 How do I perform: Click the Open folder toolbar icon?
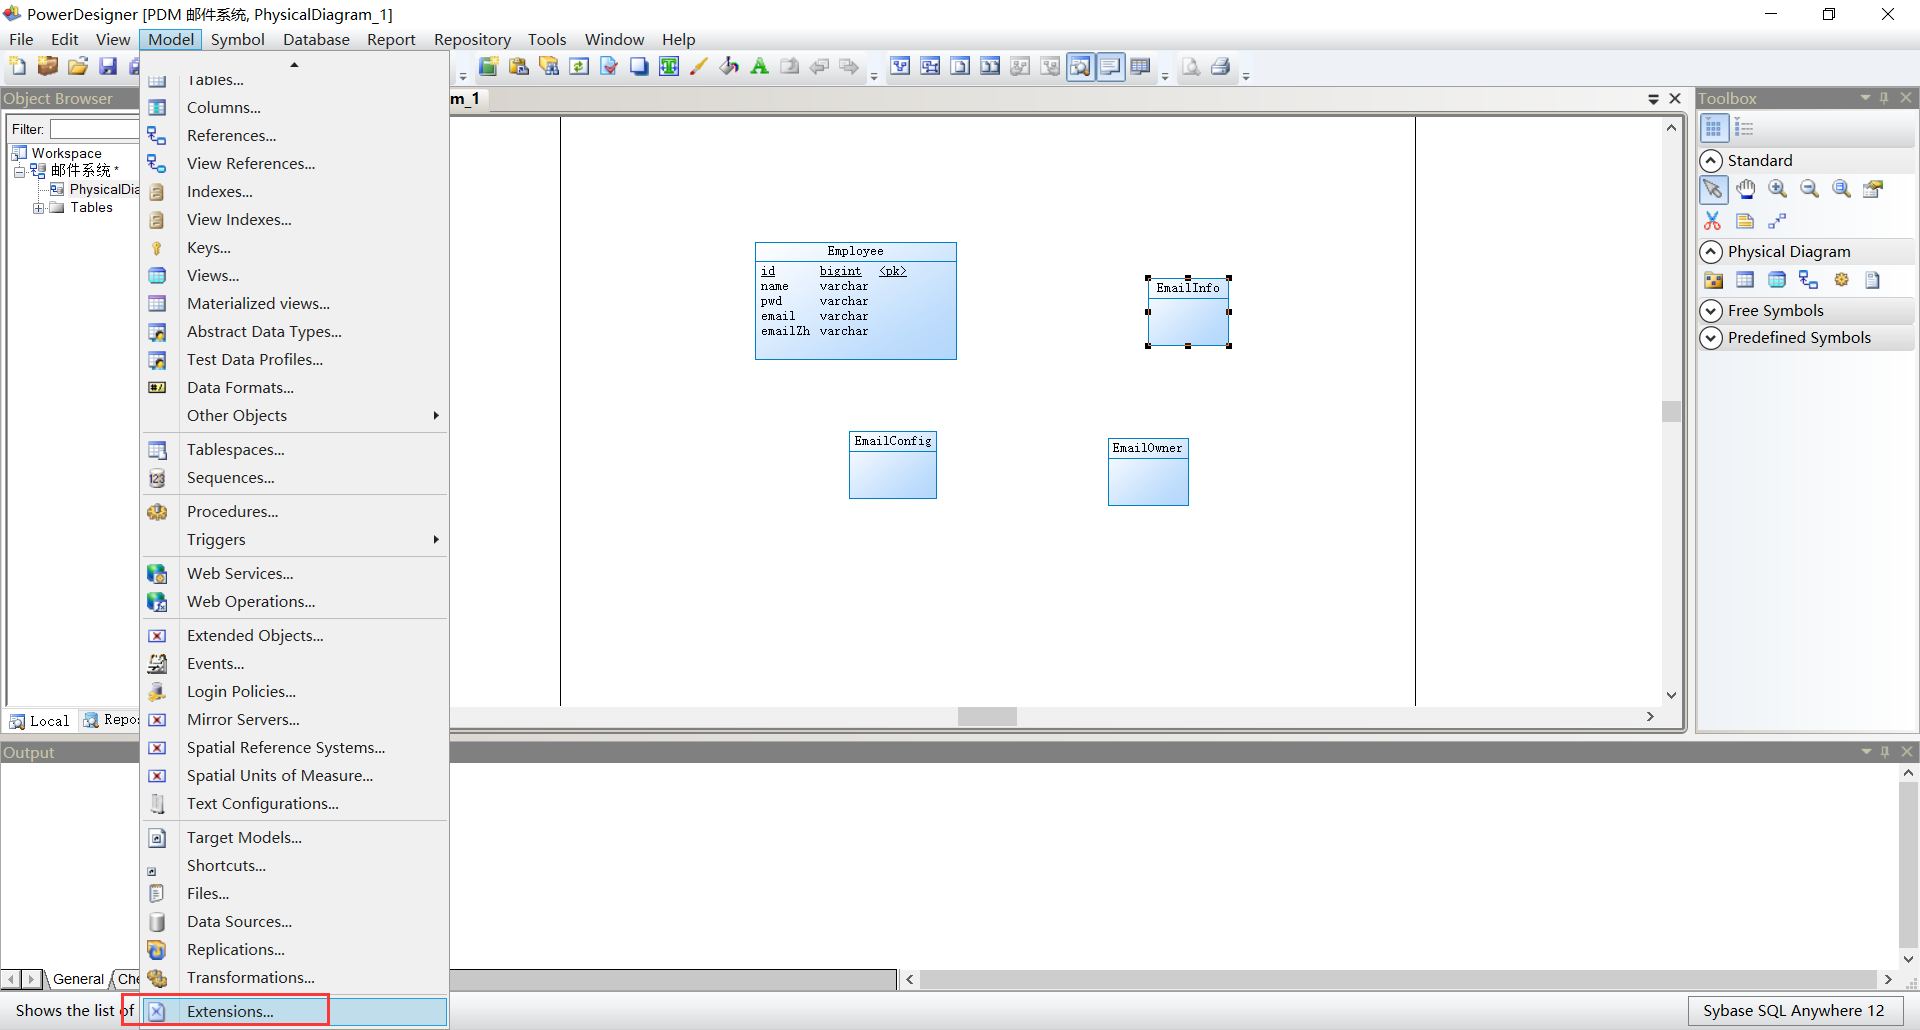[x=78, y=67]
